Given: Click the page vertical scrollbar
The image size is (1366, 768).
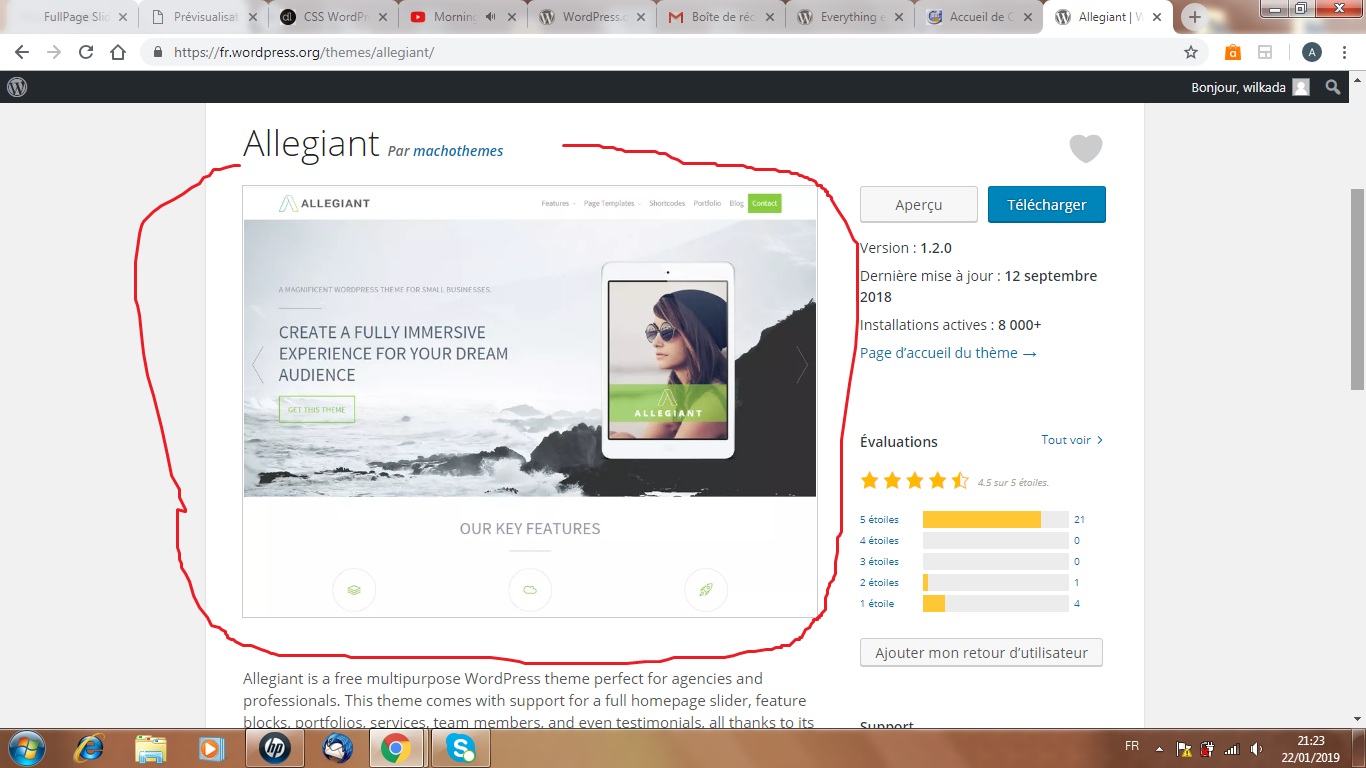Looking at the screenshot, I should [1357, 290].
